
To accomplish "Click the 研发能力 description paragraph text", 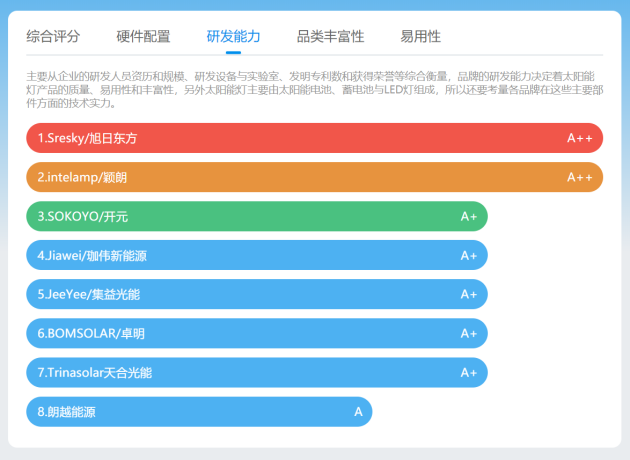I will coord(315,90).
